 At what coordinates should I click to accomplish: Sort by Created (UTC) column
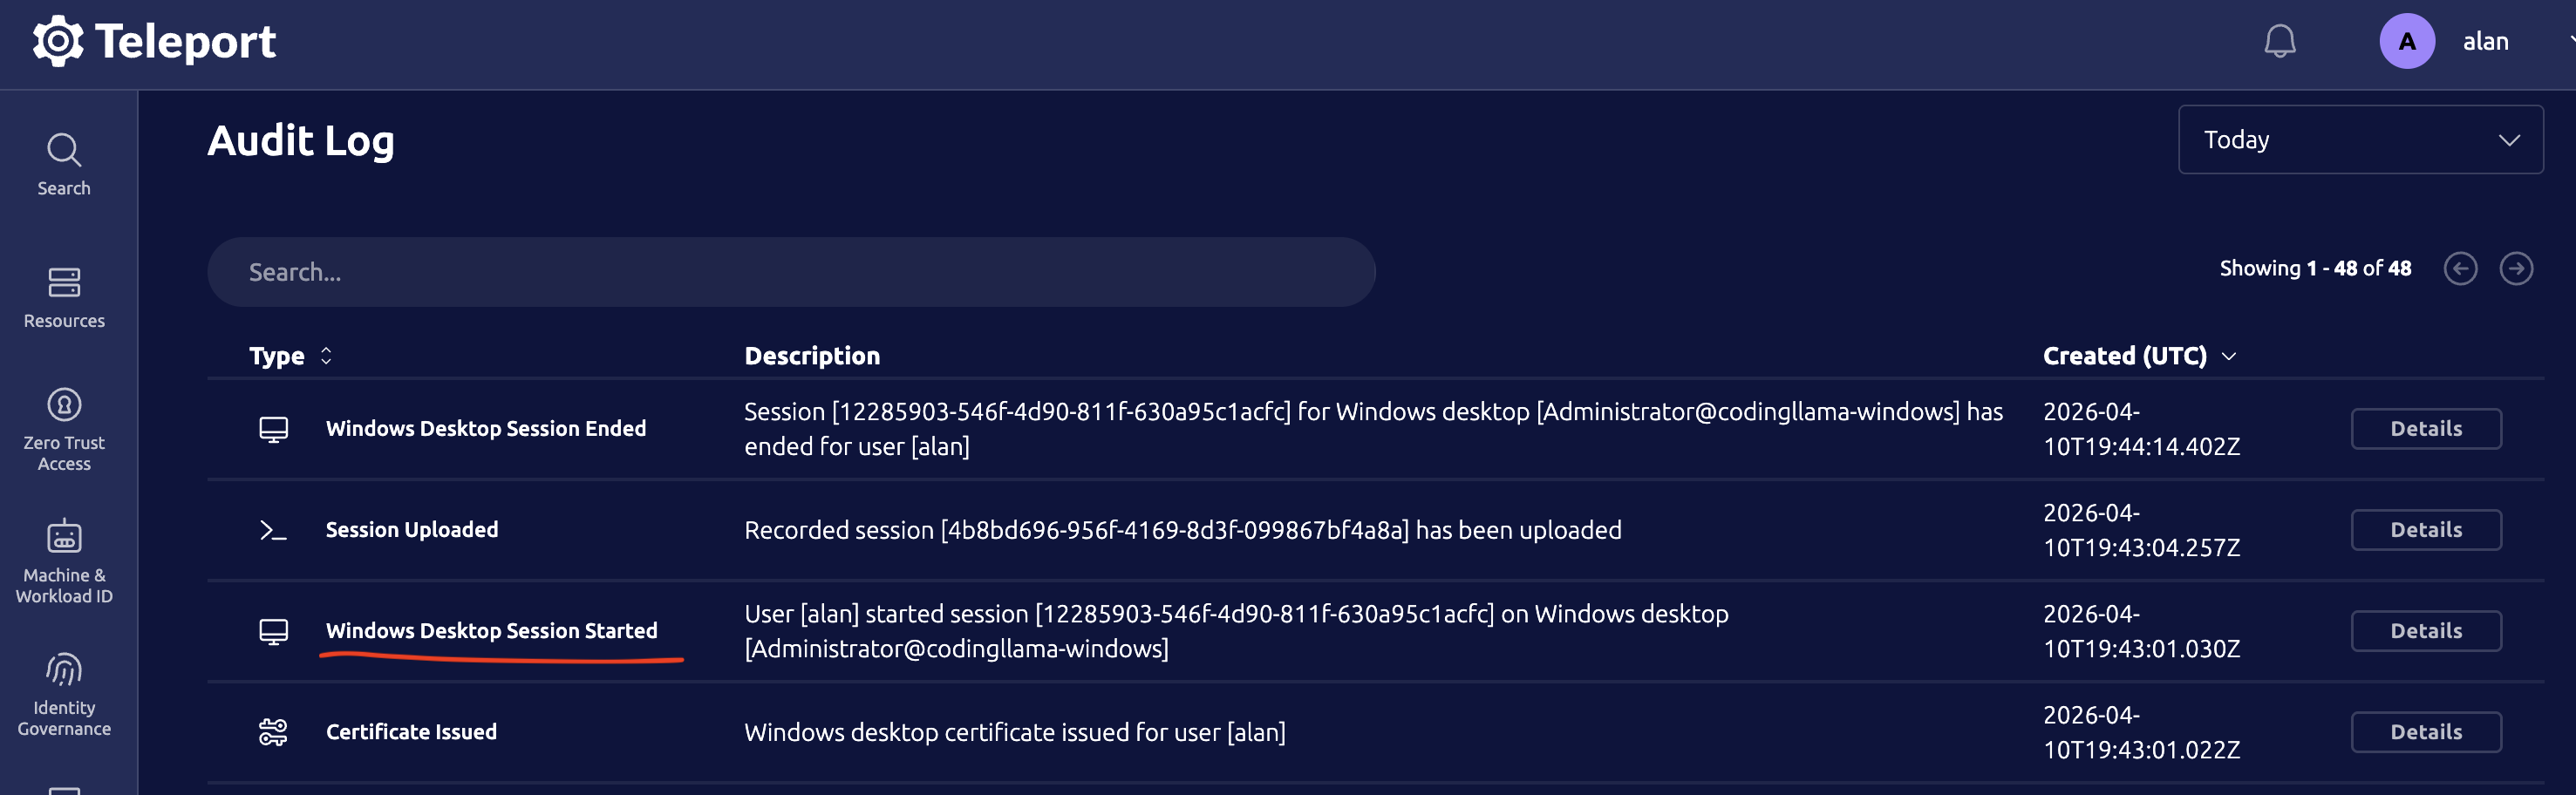[2138, 356]
